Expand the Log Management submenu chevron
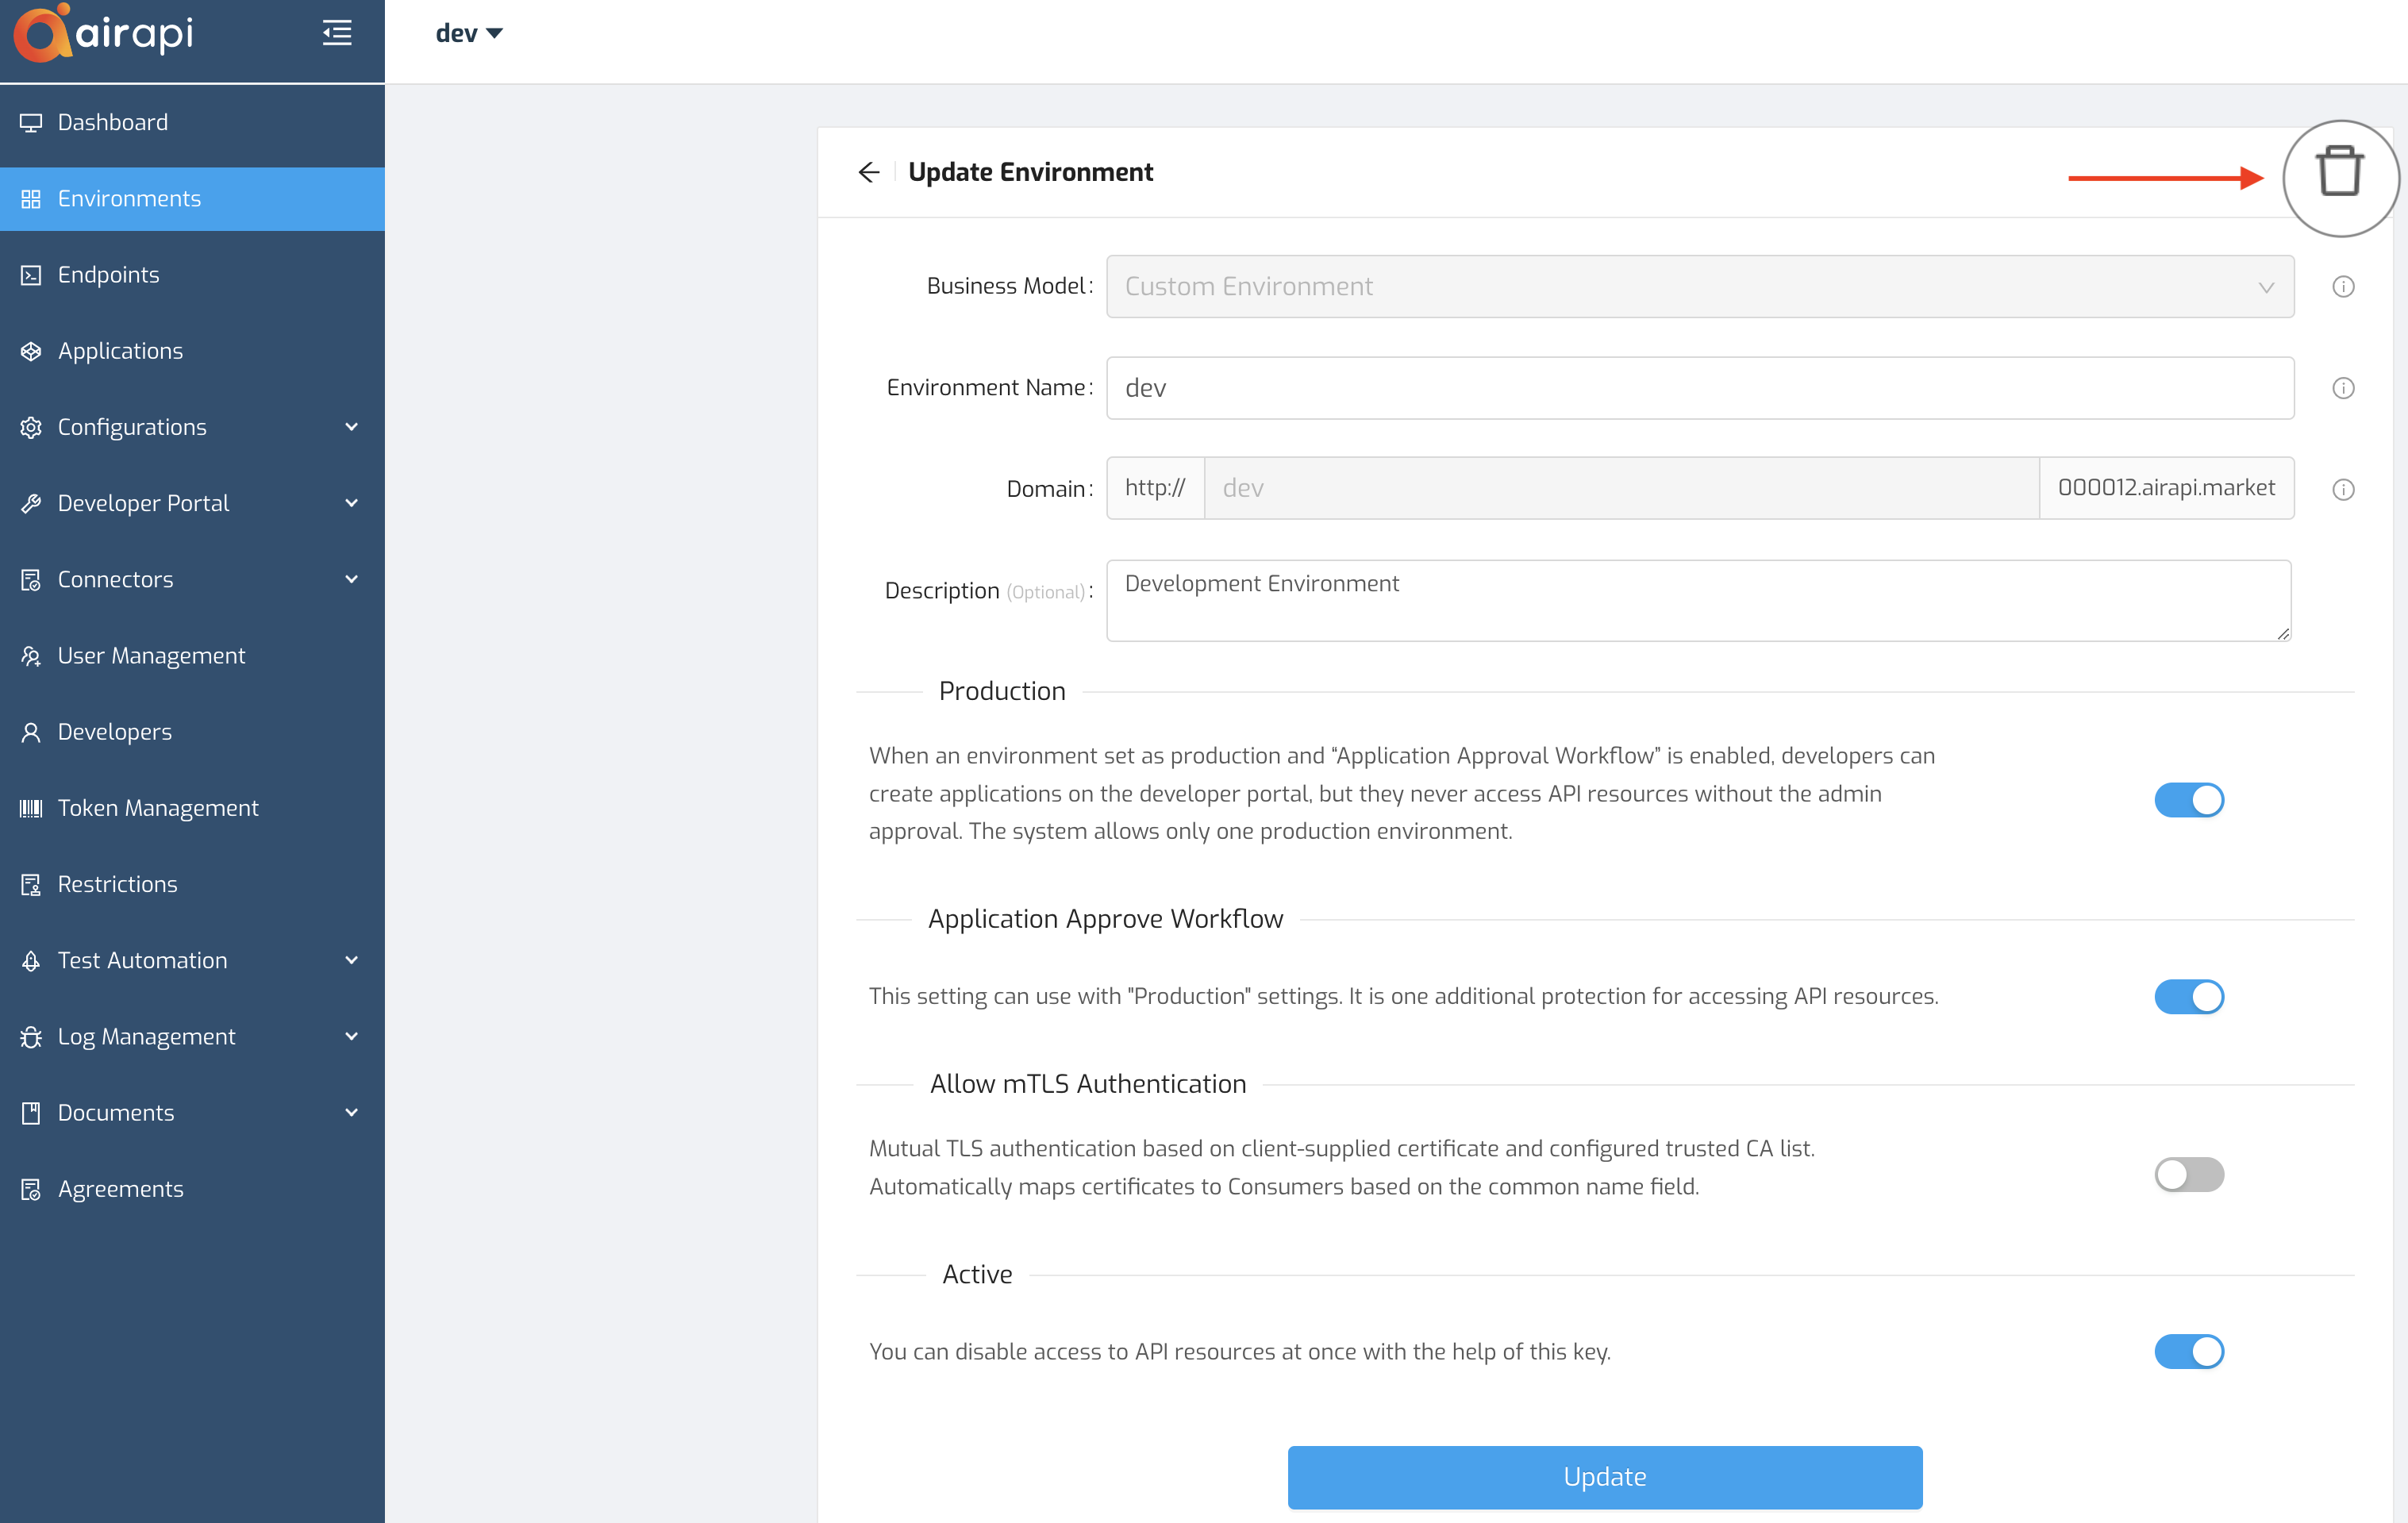2408x1523 pixels. pos(351,1037)
